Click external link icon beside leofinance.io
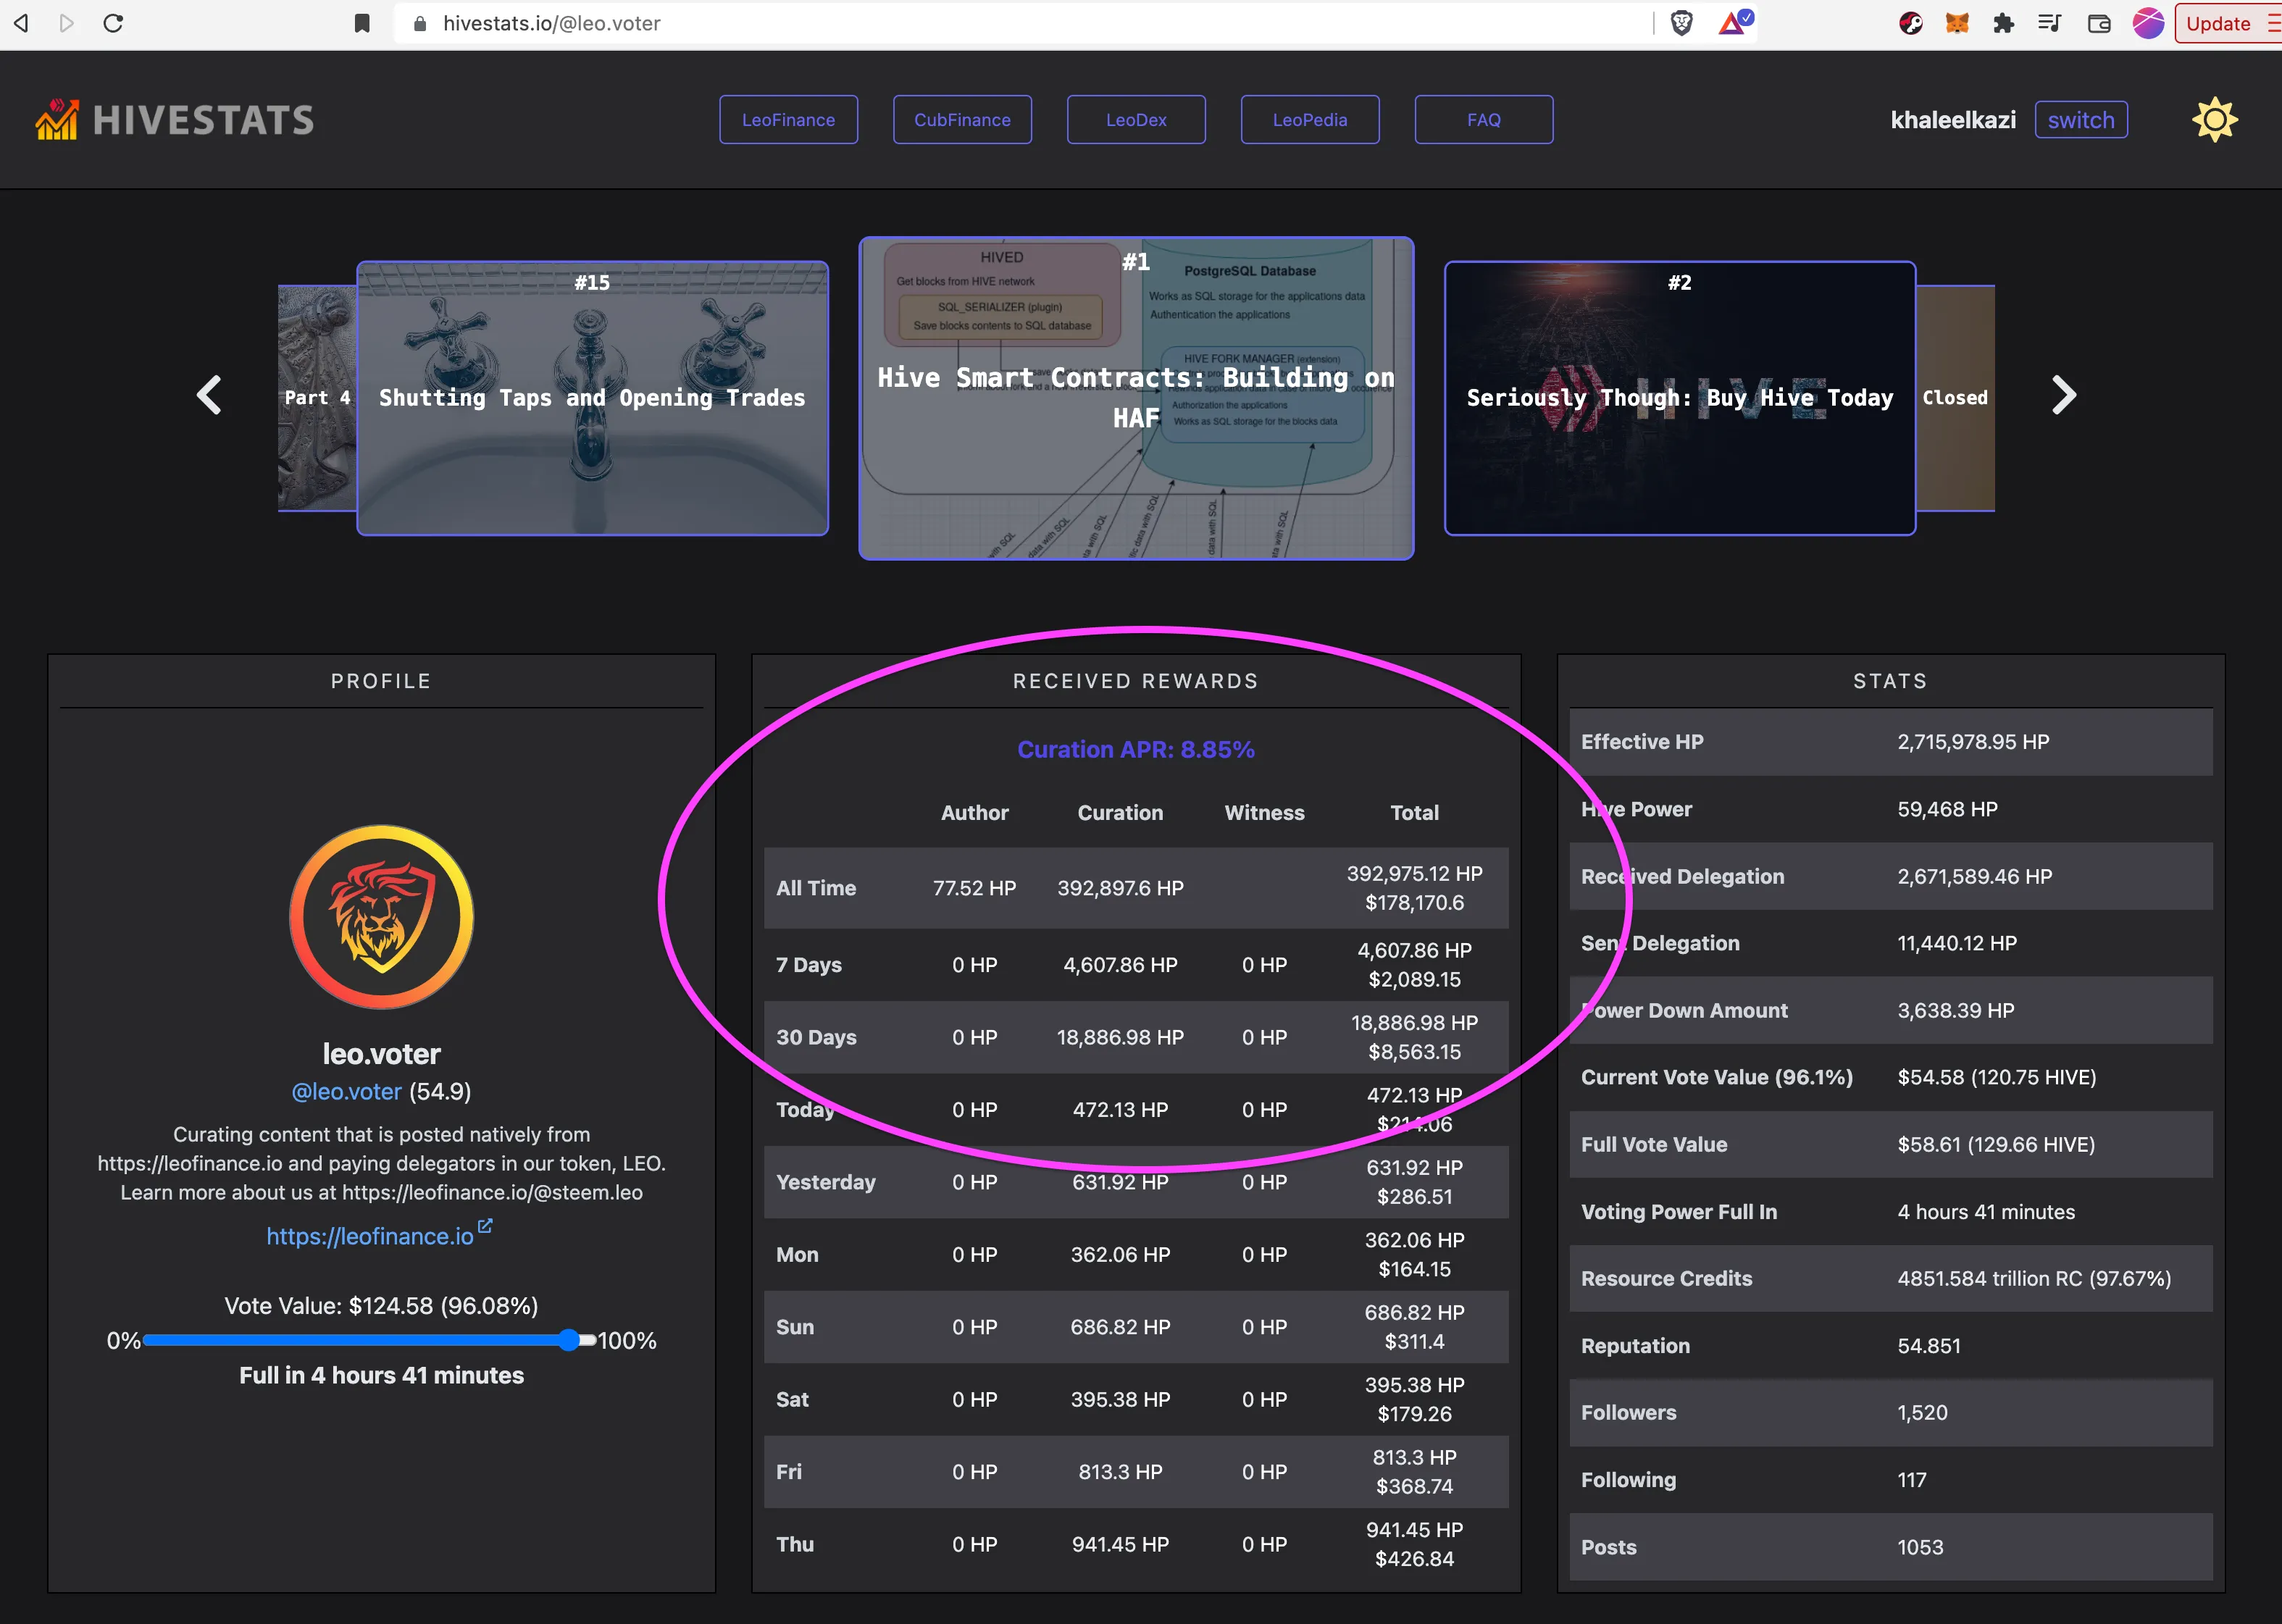 click(x=485, y=1225)
